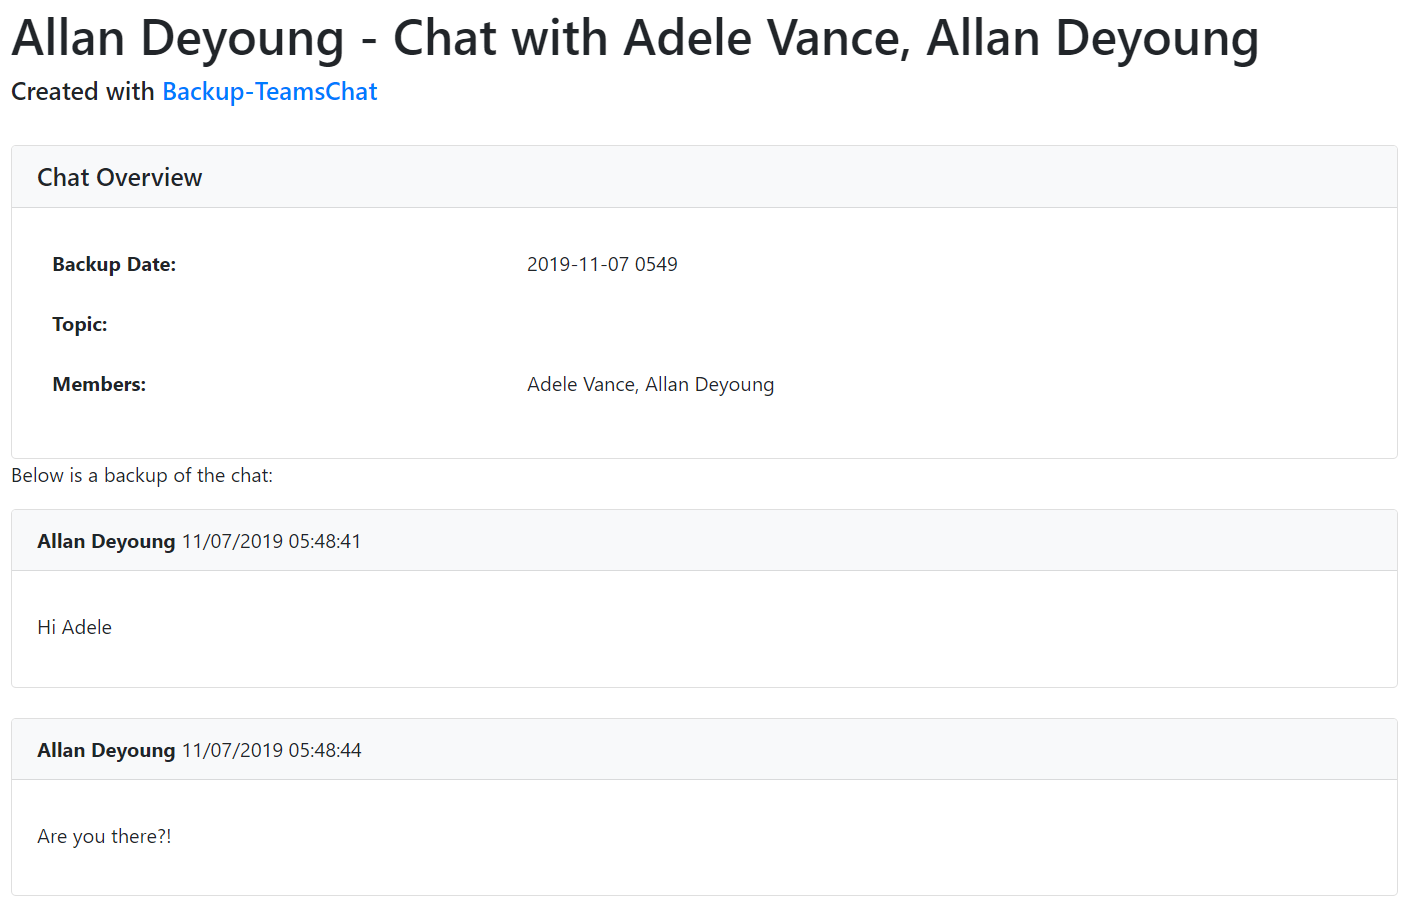1424x919 pixels.
Task: Click sender name on first message header
Action: point(106,541)
